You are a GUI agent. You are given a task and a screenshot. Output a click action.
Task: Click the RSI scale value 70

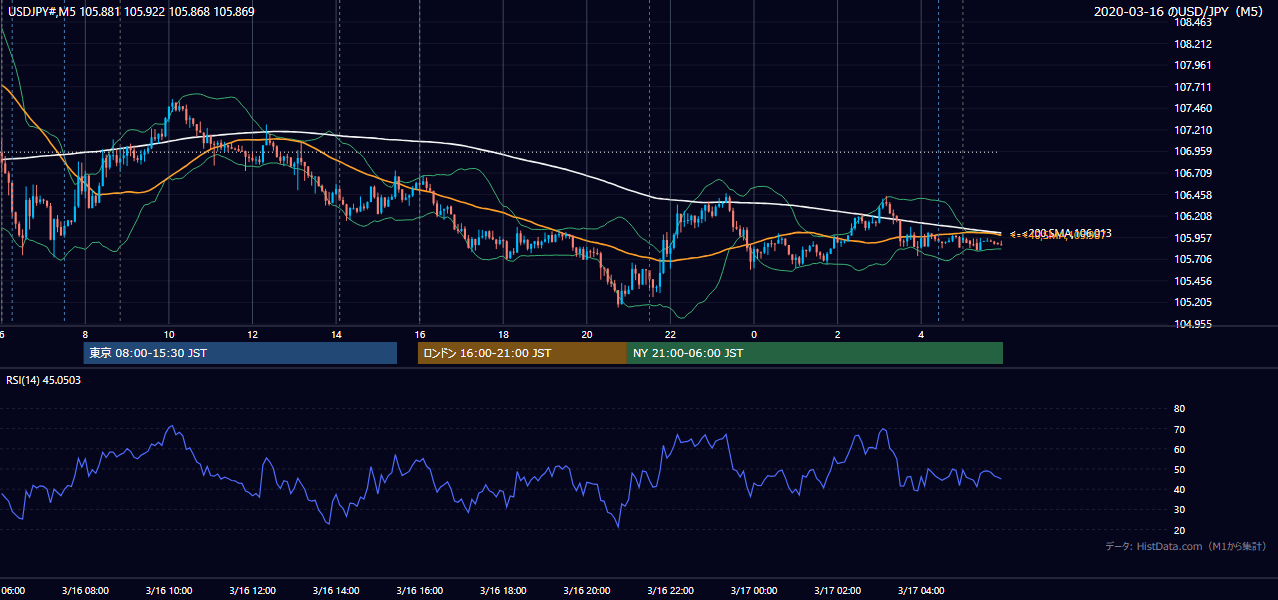[x=1179, y=429]
